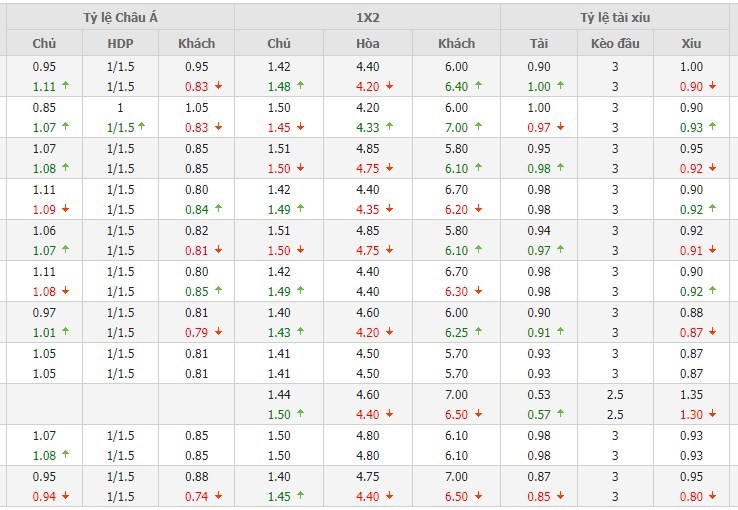Screen dimensions: 738x510
Task: Click the 0.53 Tài odds value
Action: point(539,397)
